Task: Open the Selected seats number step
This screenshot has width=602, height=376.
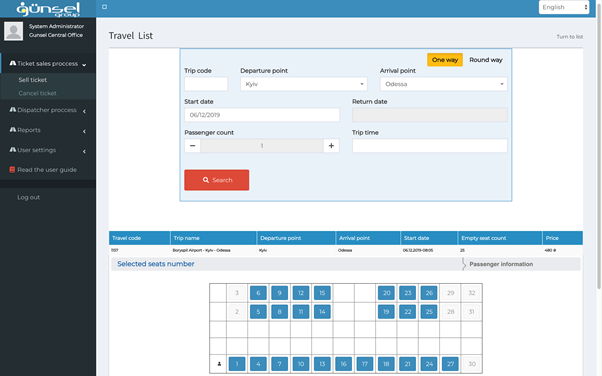Action: (x=156, y=264)
